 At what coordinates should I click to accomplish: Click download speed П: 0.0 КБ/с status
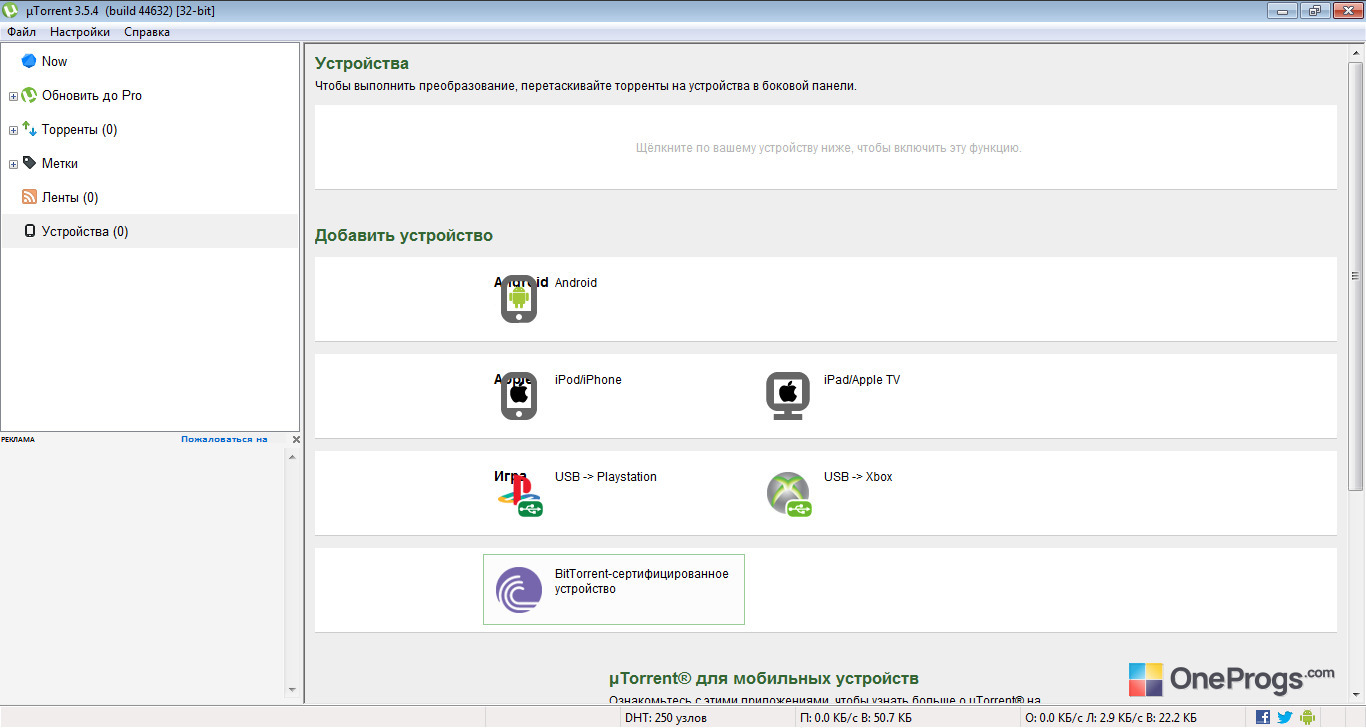coord(856,718)
